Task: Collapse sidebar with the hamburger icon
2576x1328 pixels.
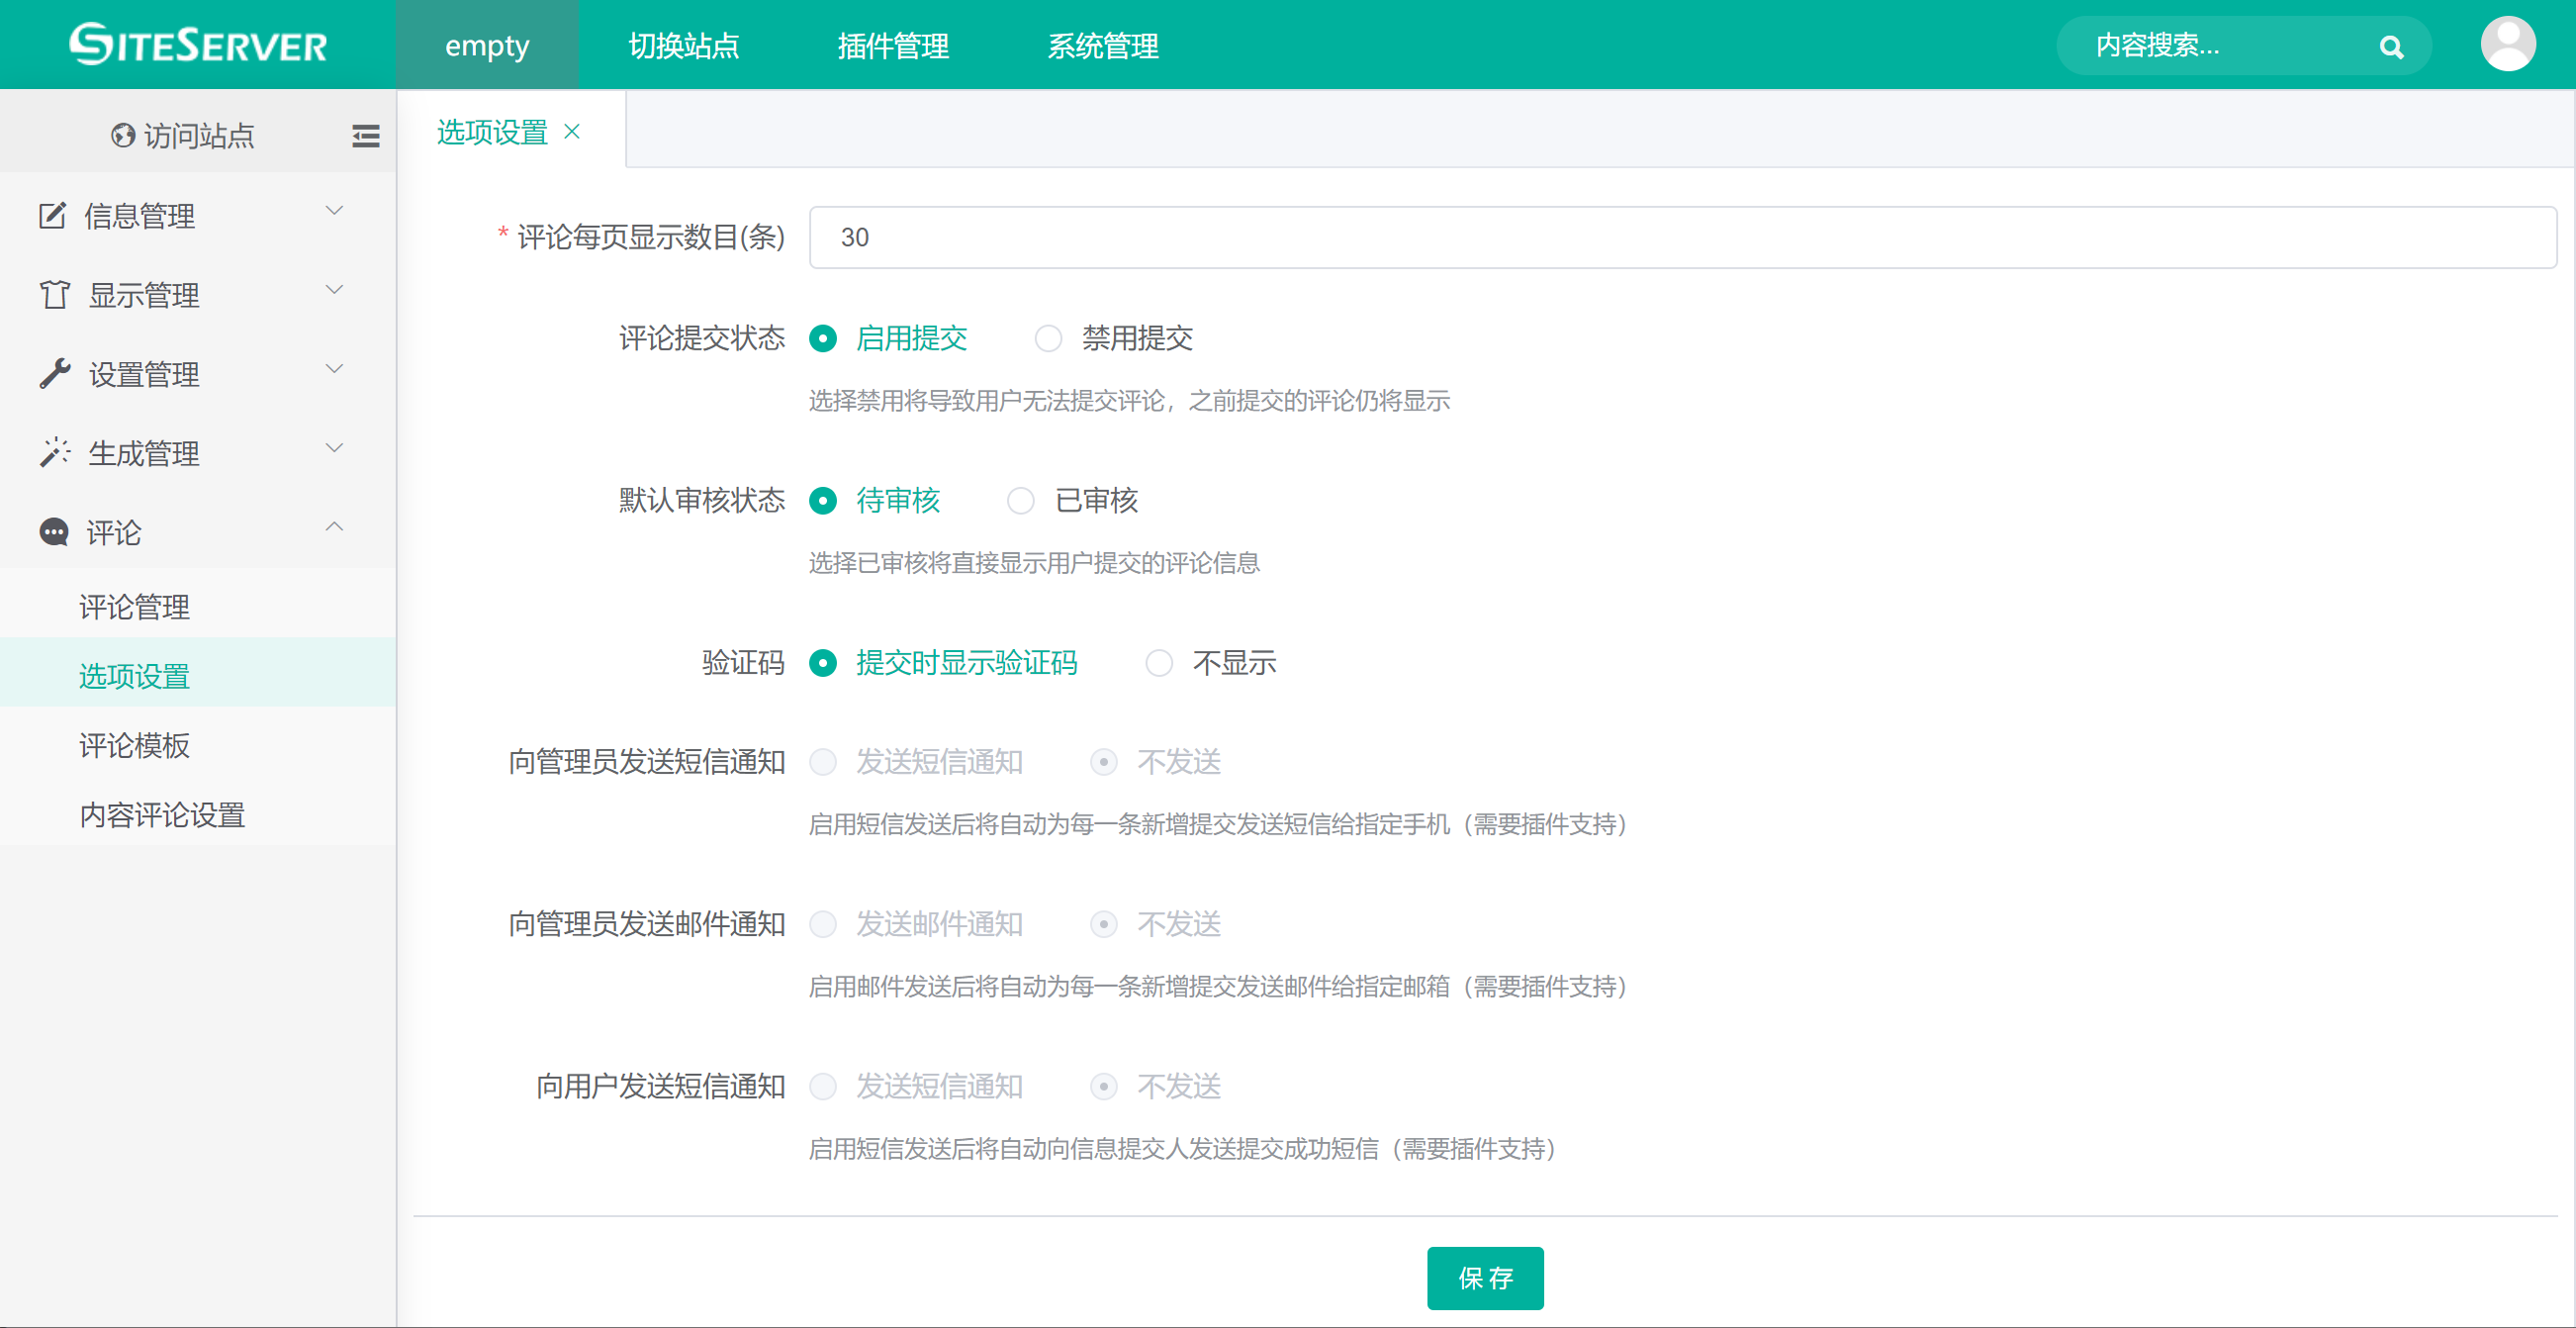Action: 365,135
